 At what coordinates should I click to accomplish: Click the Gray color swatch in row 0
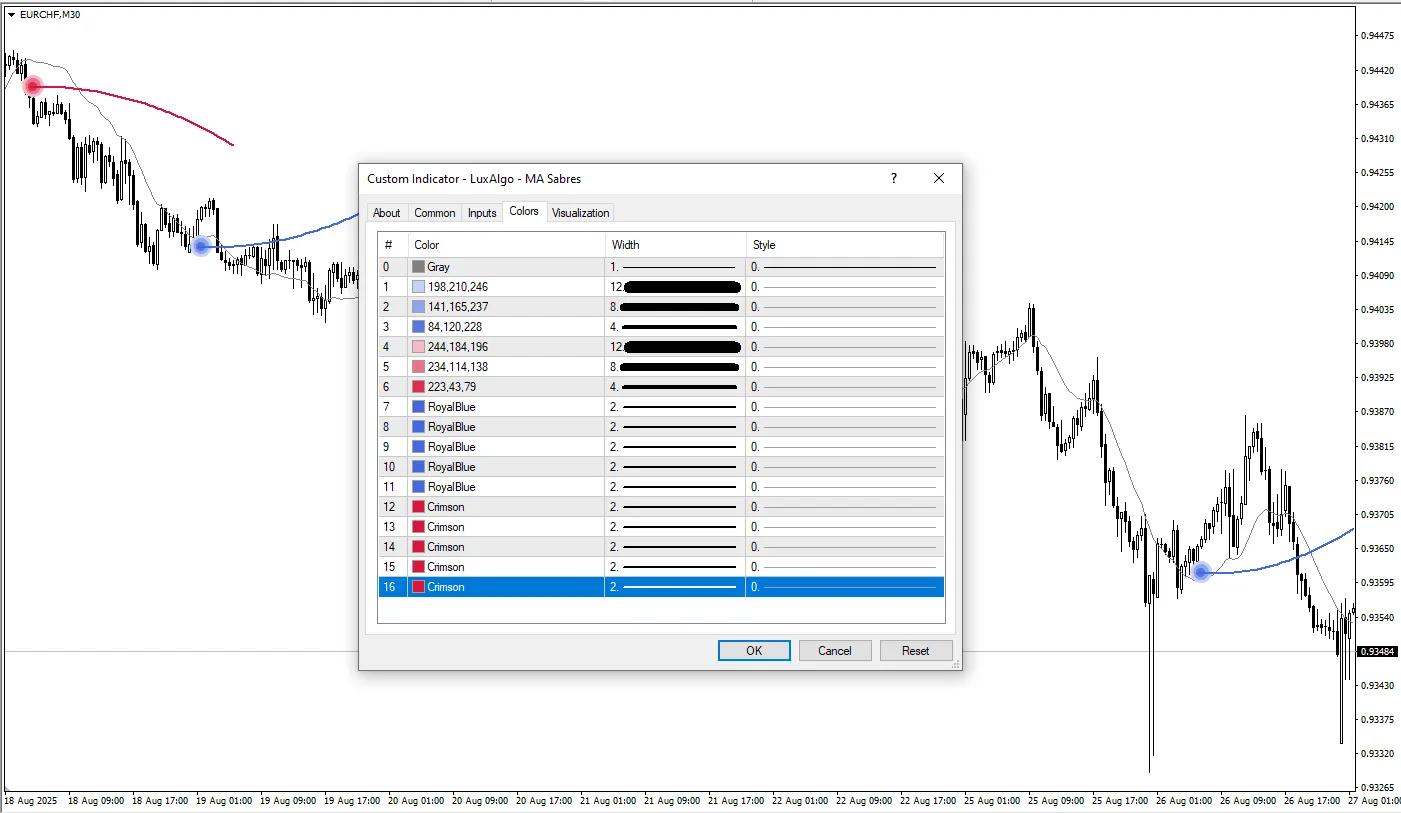(418, 267)
